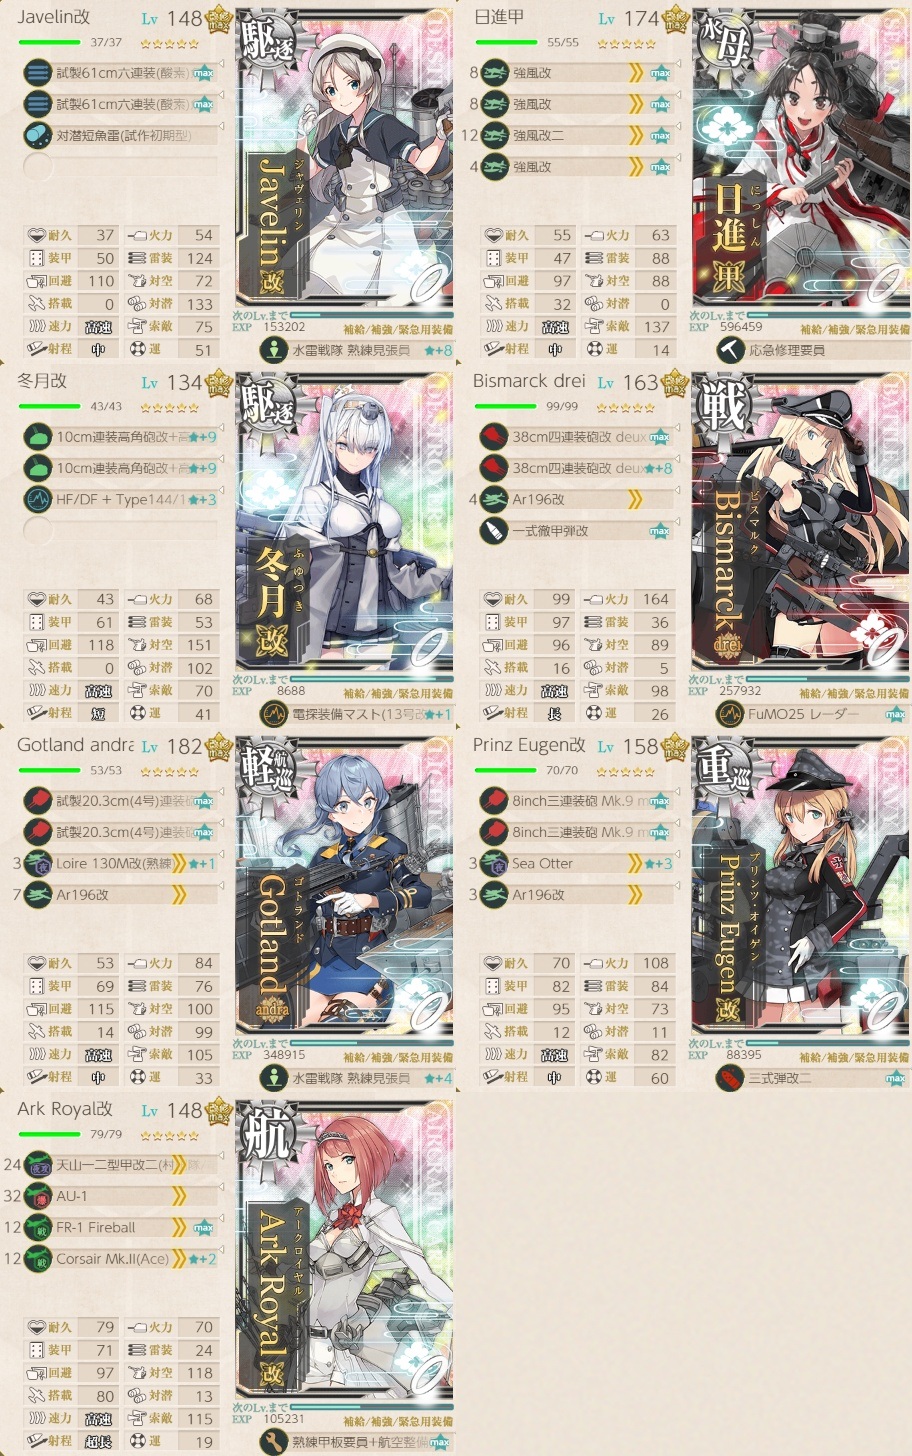This screenshot has height=1456, width=912.
Task: Select the empty fourth slot on Javelin改
Action: [121, 166]
